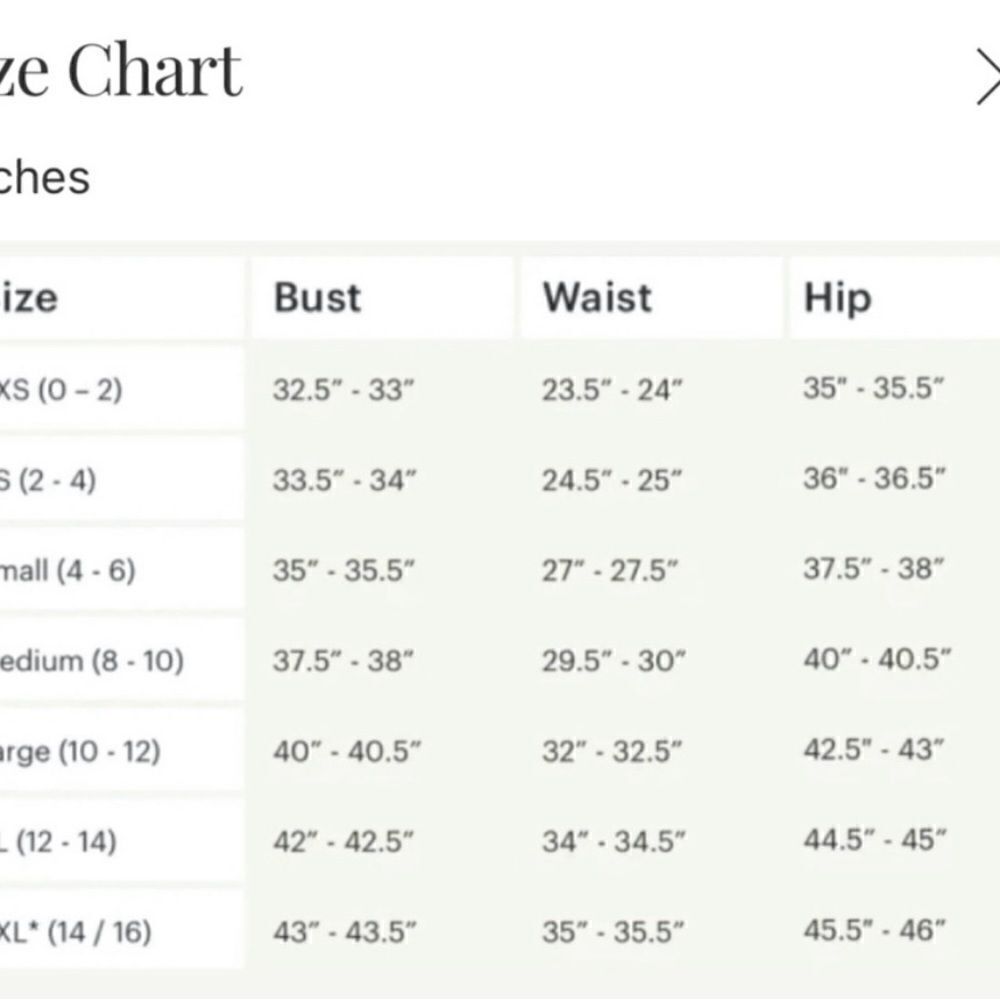Click the 29.5" - 30" waist measurement
Image resolution: width=1000 pixels, height=1000 pixels.
(614, 661)
